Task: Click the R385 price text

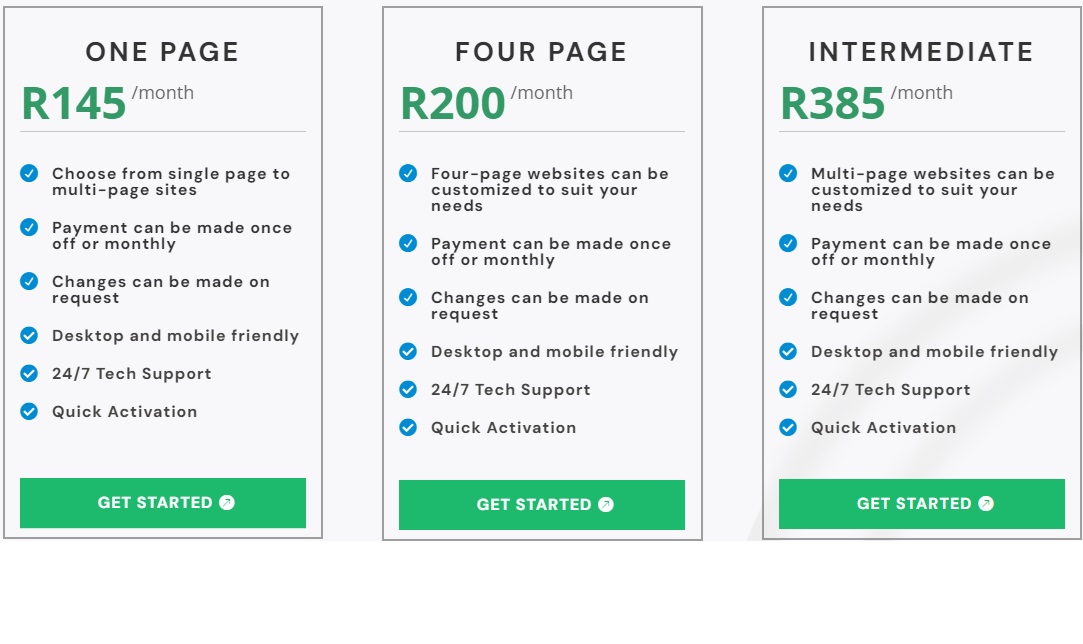Action: pos(833,103)
